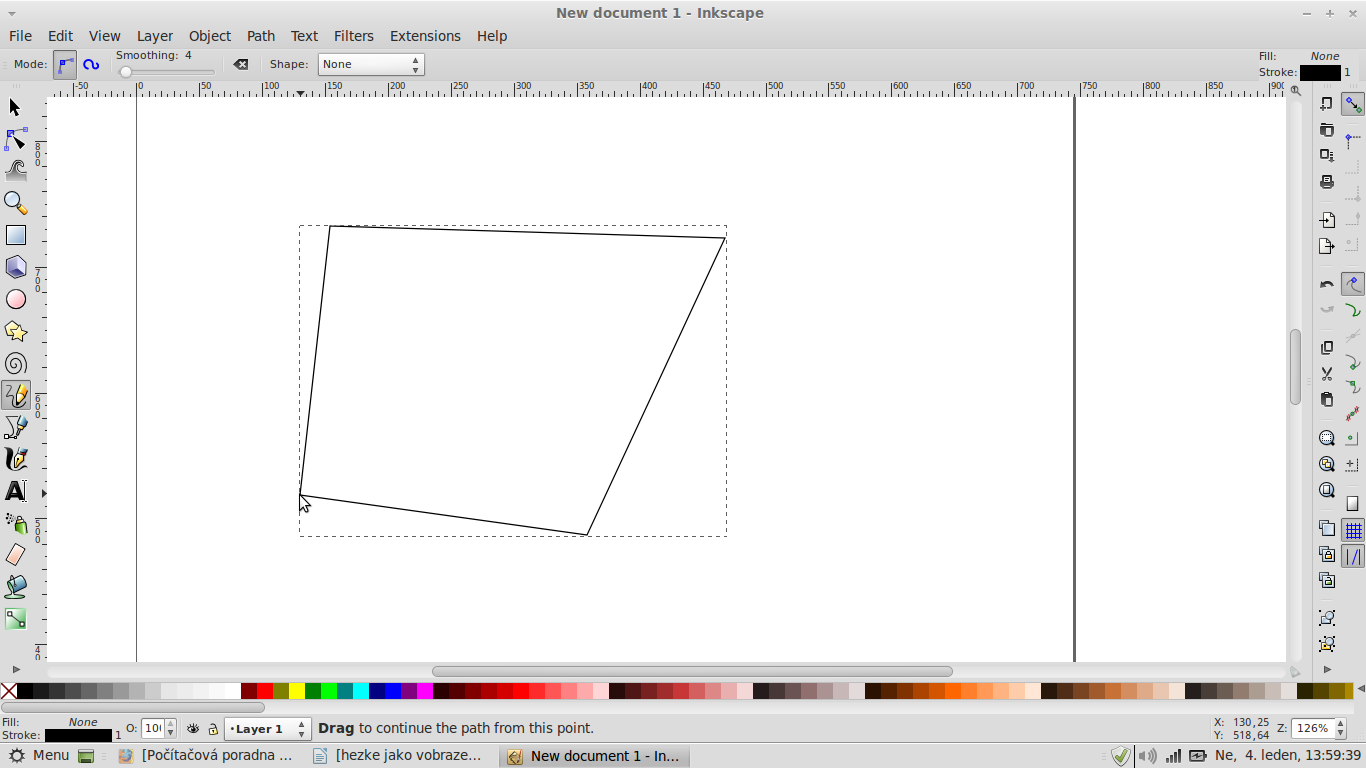
Task: Select the 3D Box tool
Action: [15, 267]
